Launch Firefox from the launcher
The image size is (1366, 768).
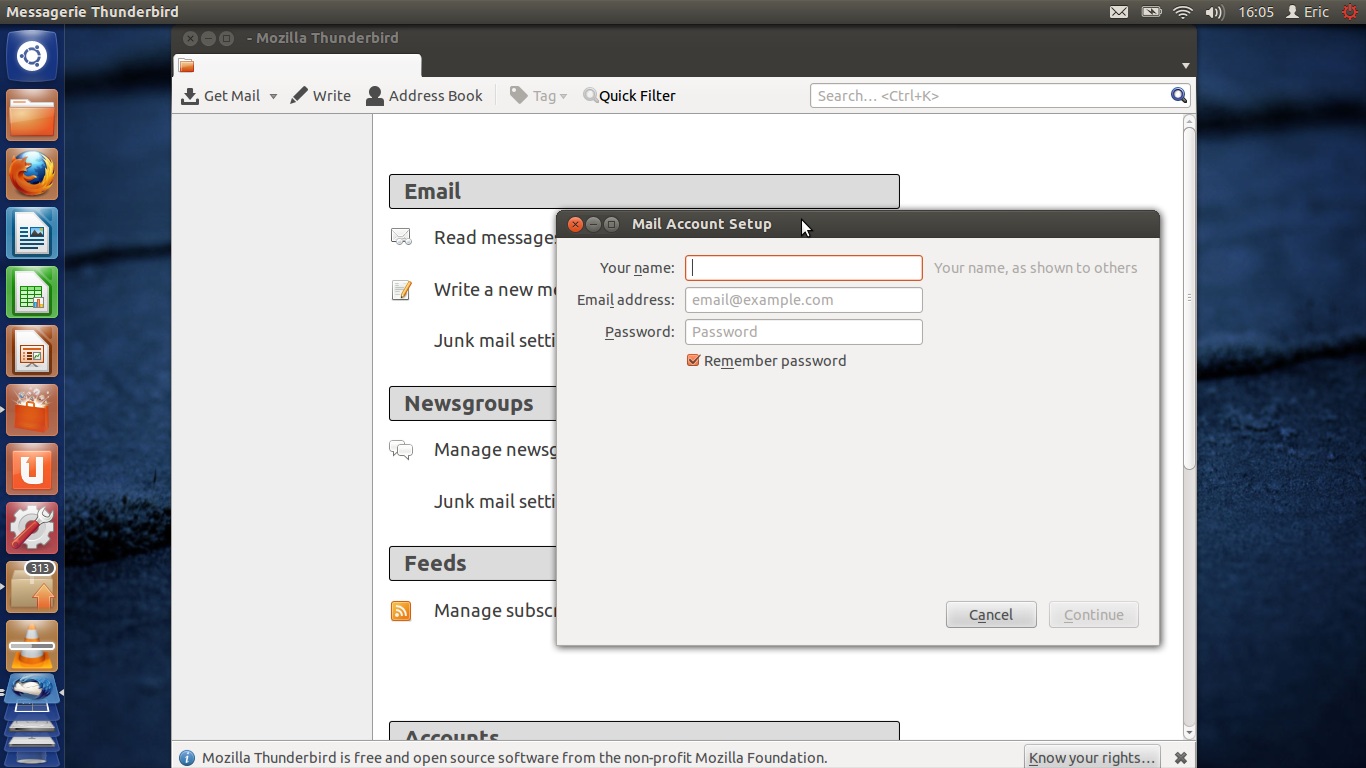[32, 174]
